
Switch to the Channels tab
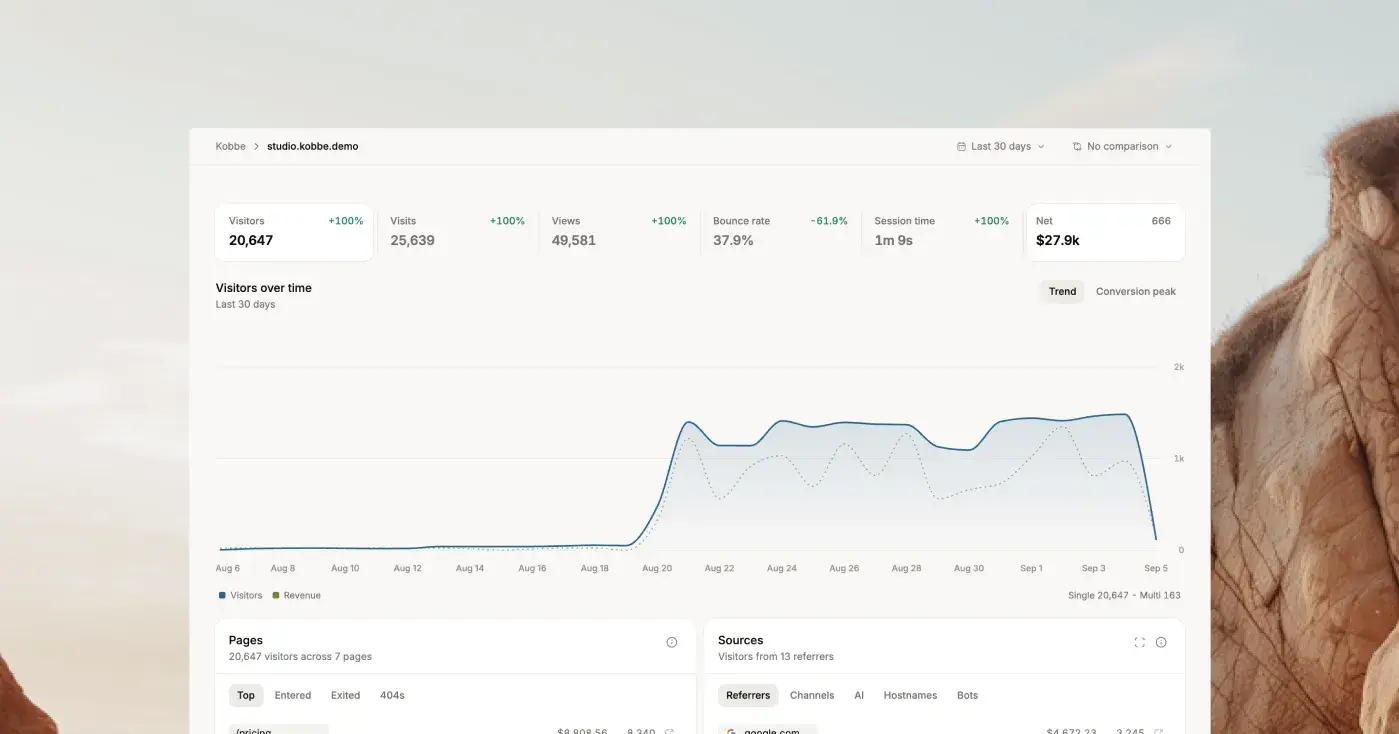coord(812,695)
